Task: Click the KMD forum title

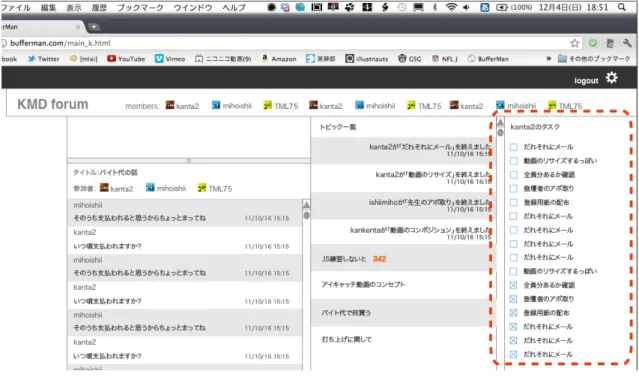Action: tap(53, 104)
